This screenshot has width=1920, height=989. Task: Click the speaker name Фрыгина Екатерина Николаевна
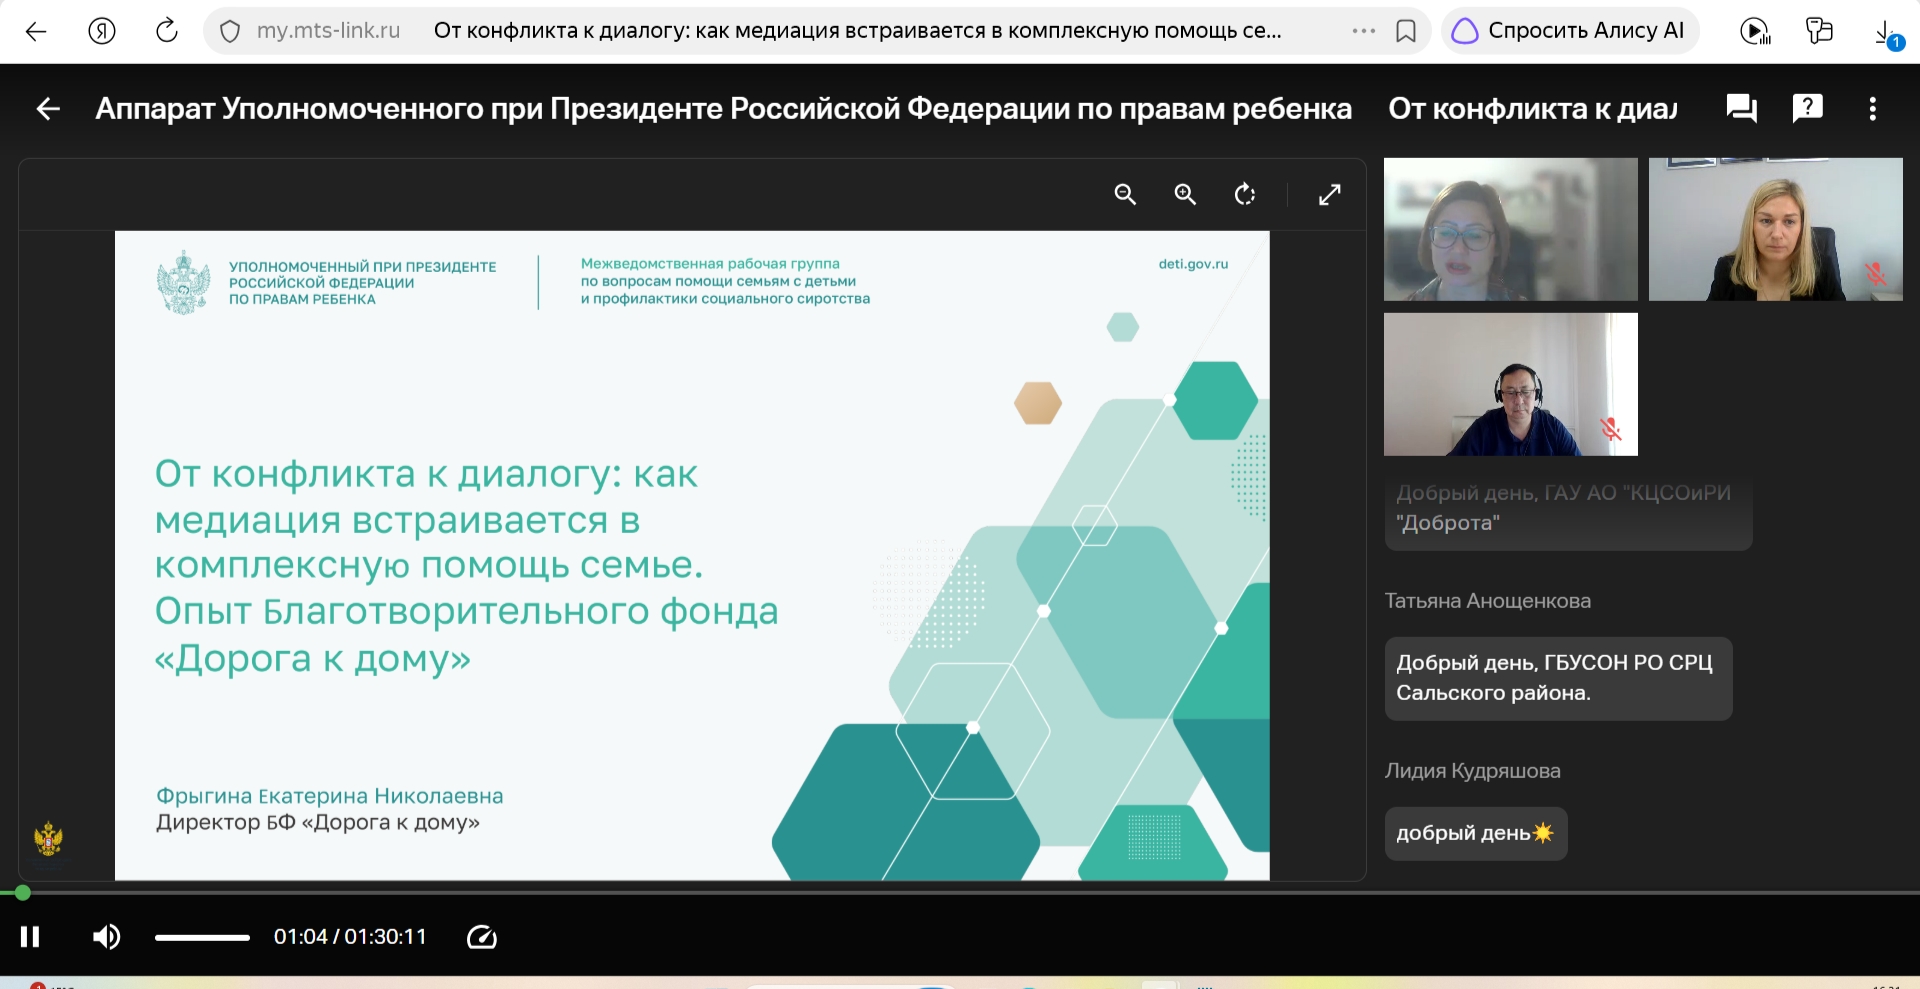click(x=330, y=796)
